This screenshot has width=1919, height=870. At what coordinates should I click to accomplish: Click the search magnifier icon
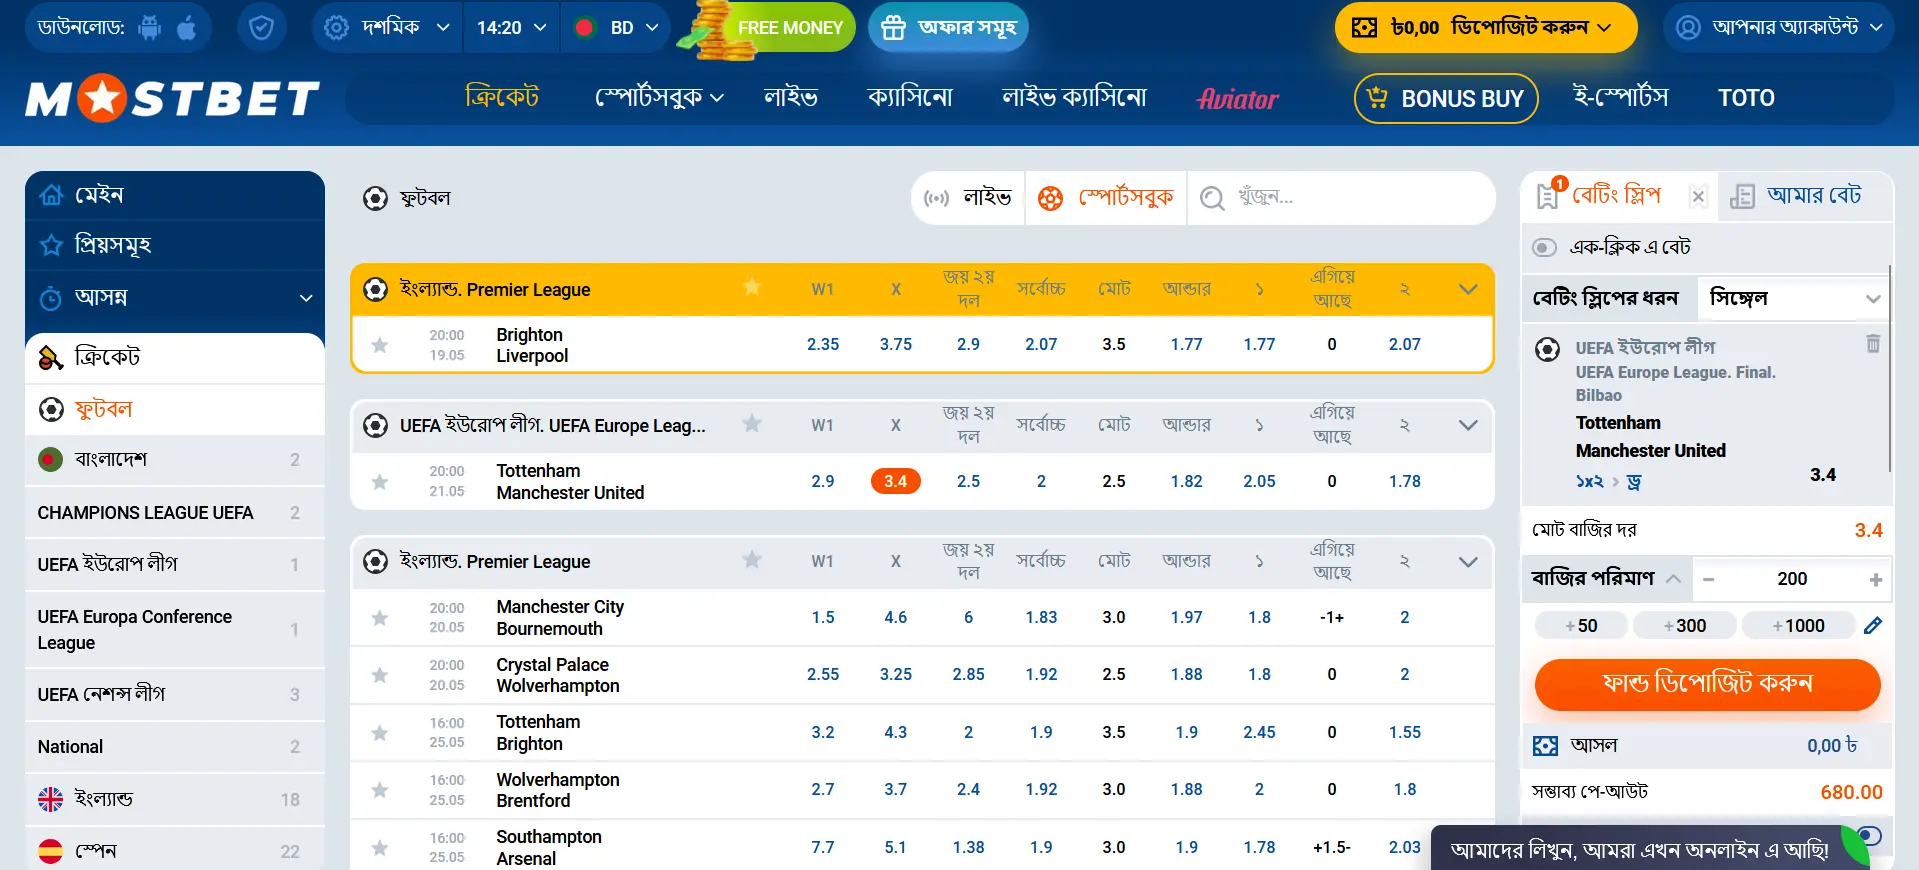pos(1212,198)
